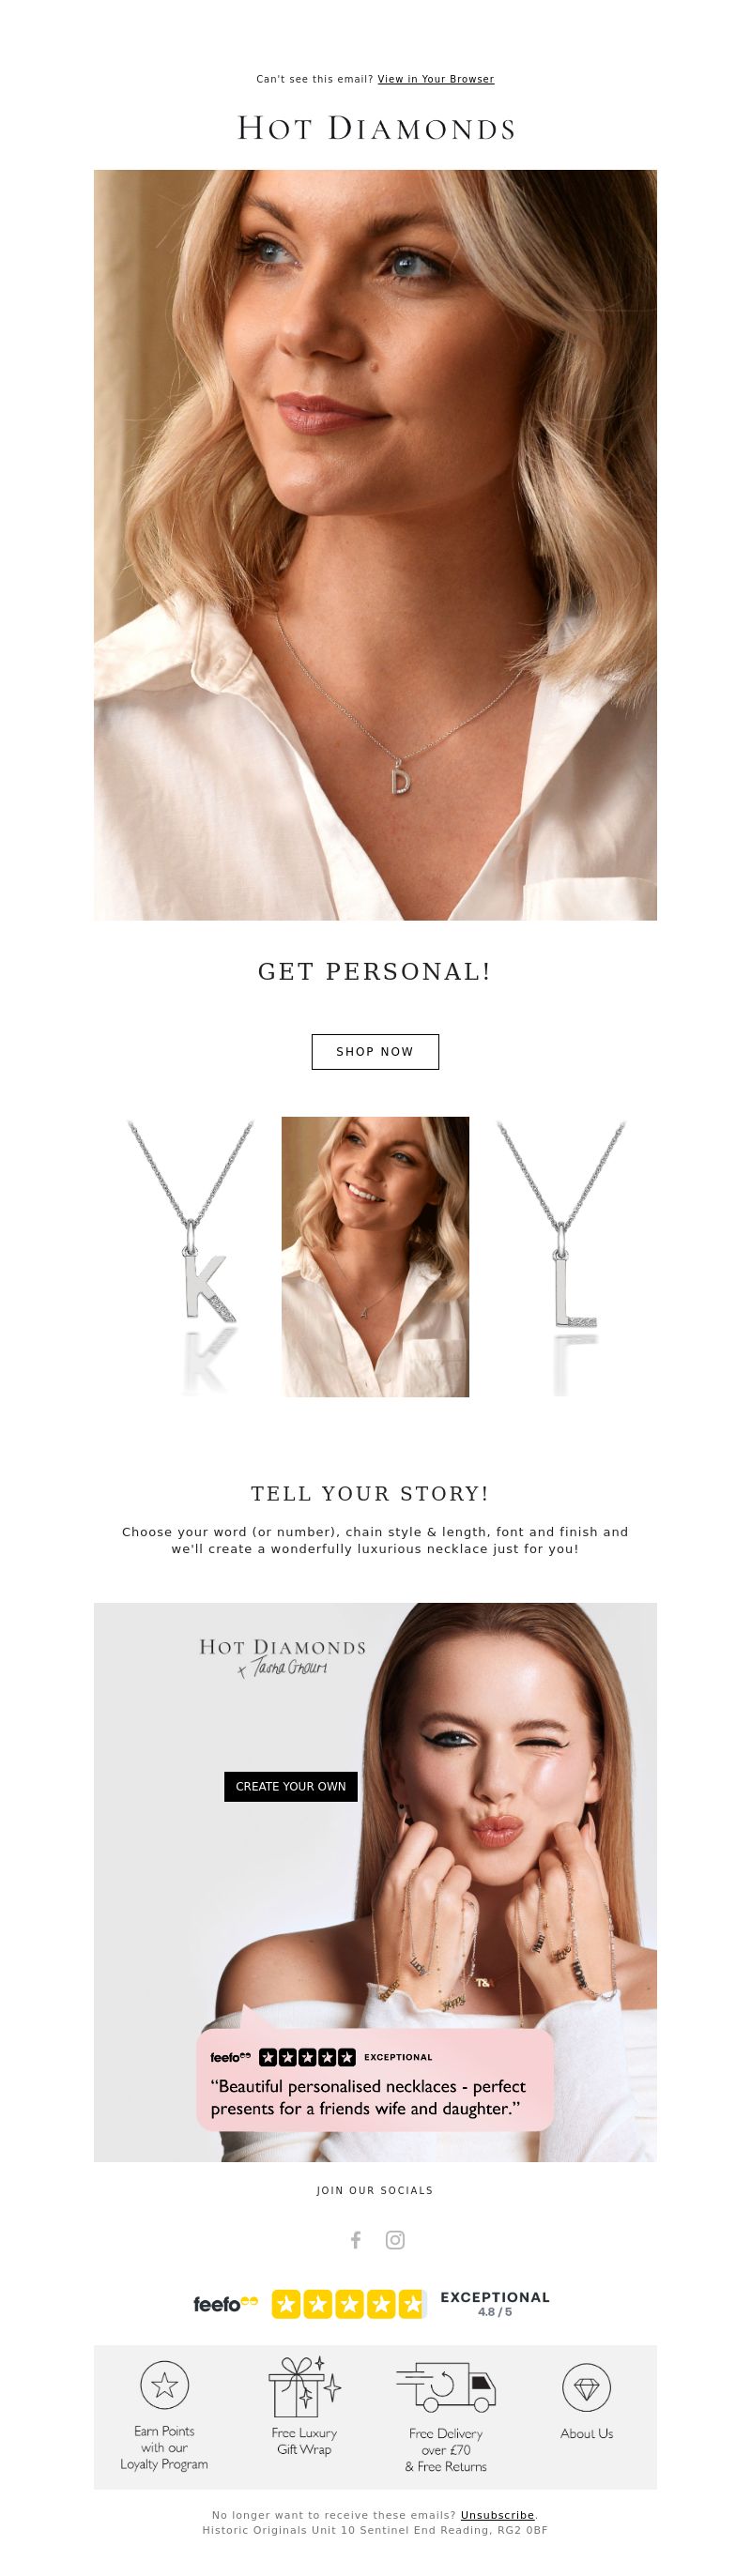Click the Free Delivery truck icon

tap(445, 2388)
